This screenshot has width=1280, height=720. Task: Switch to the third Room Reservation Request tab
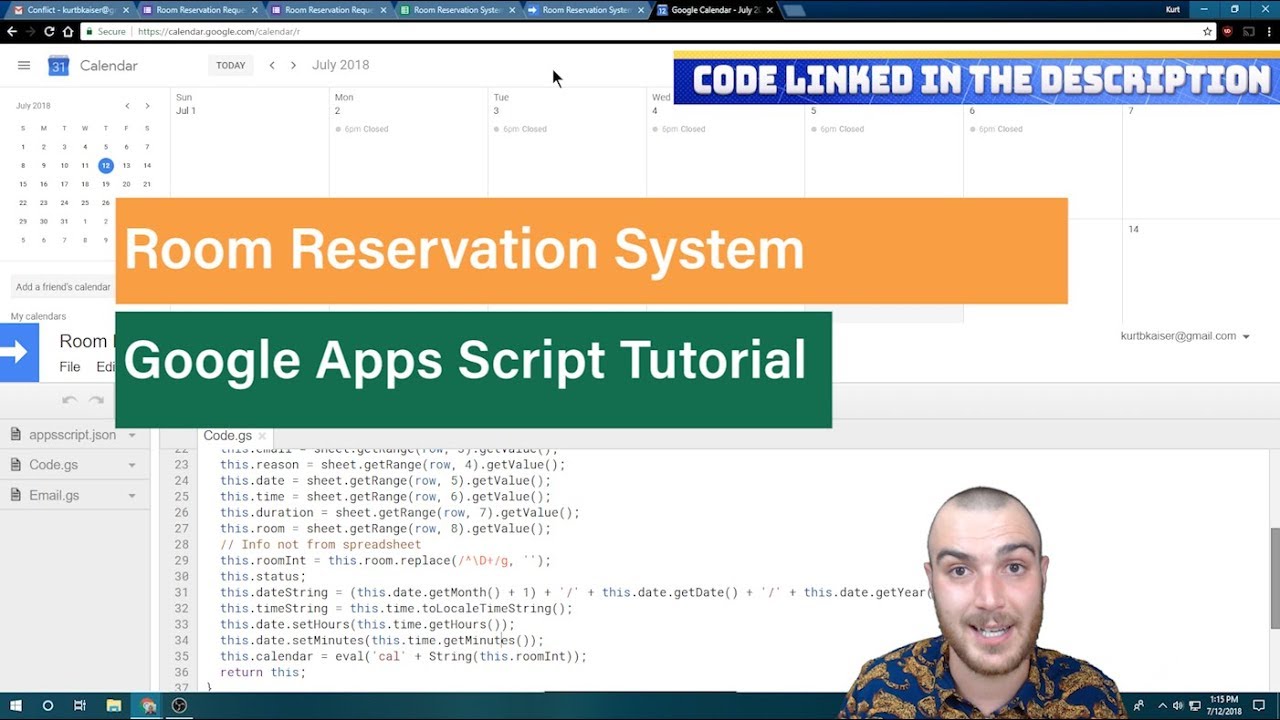(328, 10)
